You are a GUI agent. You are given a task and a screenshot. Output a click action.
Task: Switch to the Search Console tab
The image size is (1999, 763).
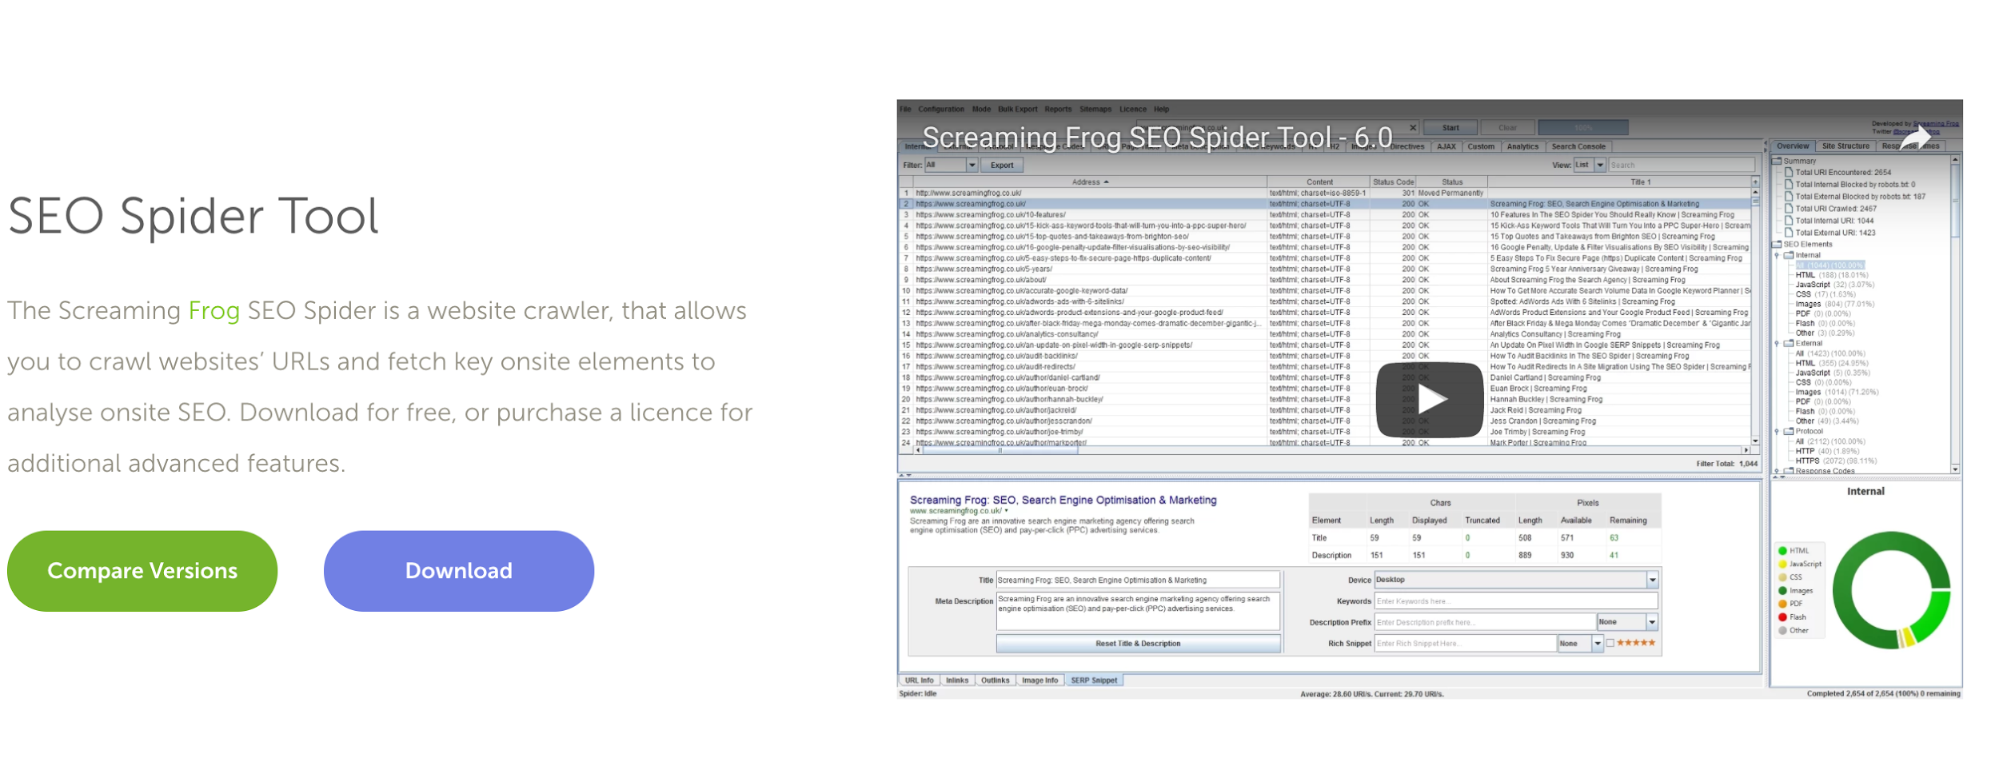pos(1578,147)
